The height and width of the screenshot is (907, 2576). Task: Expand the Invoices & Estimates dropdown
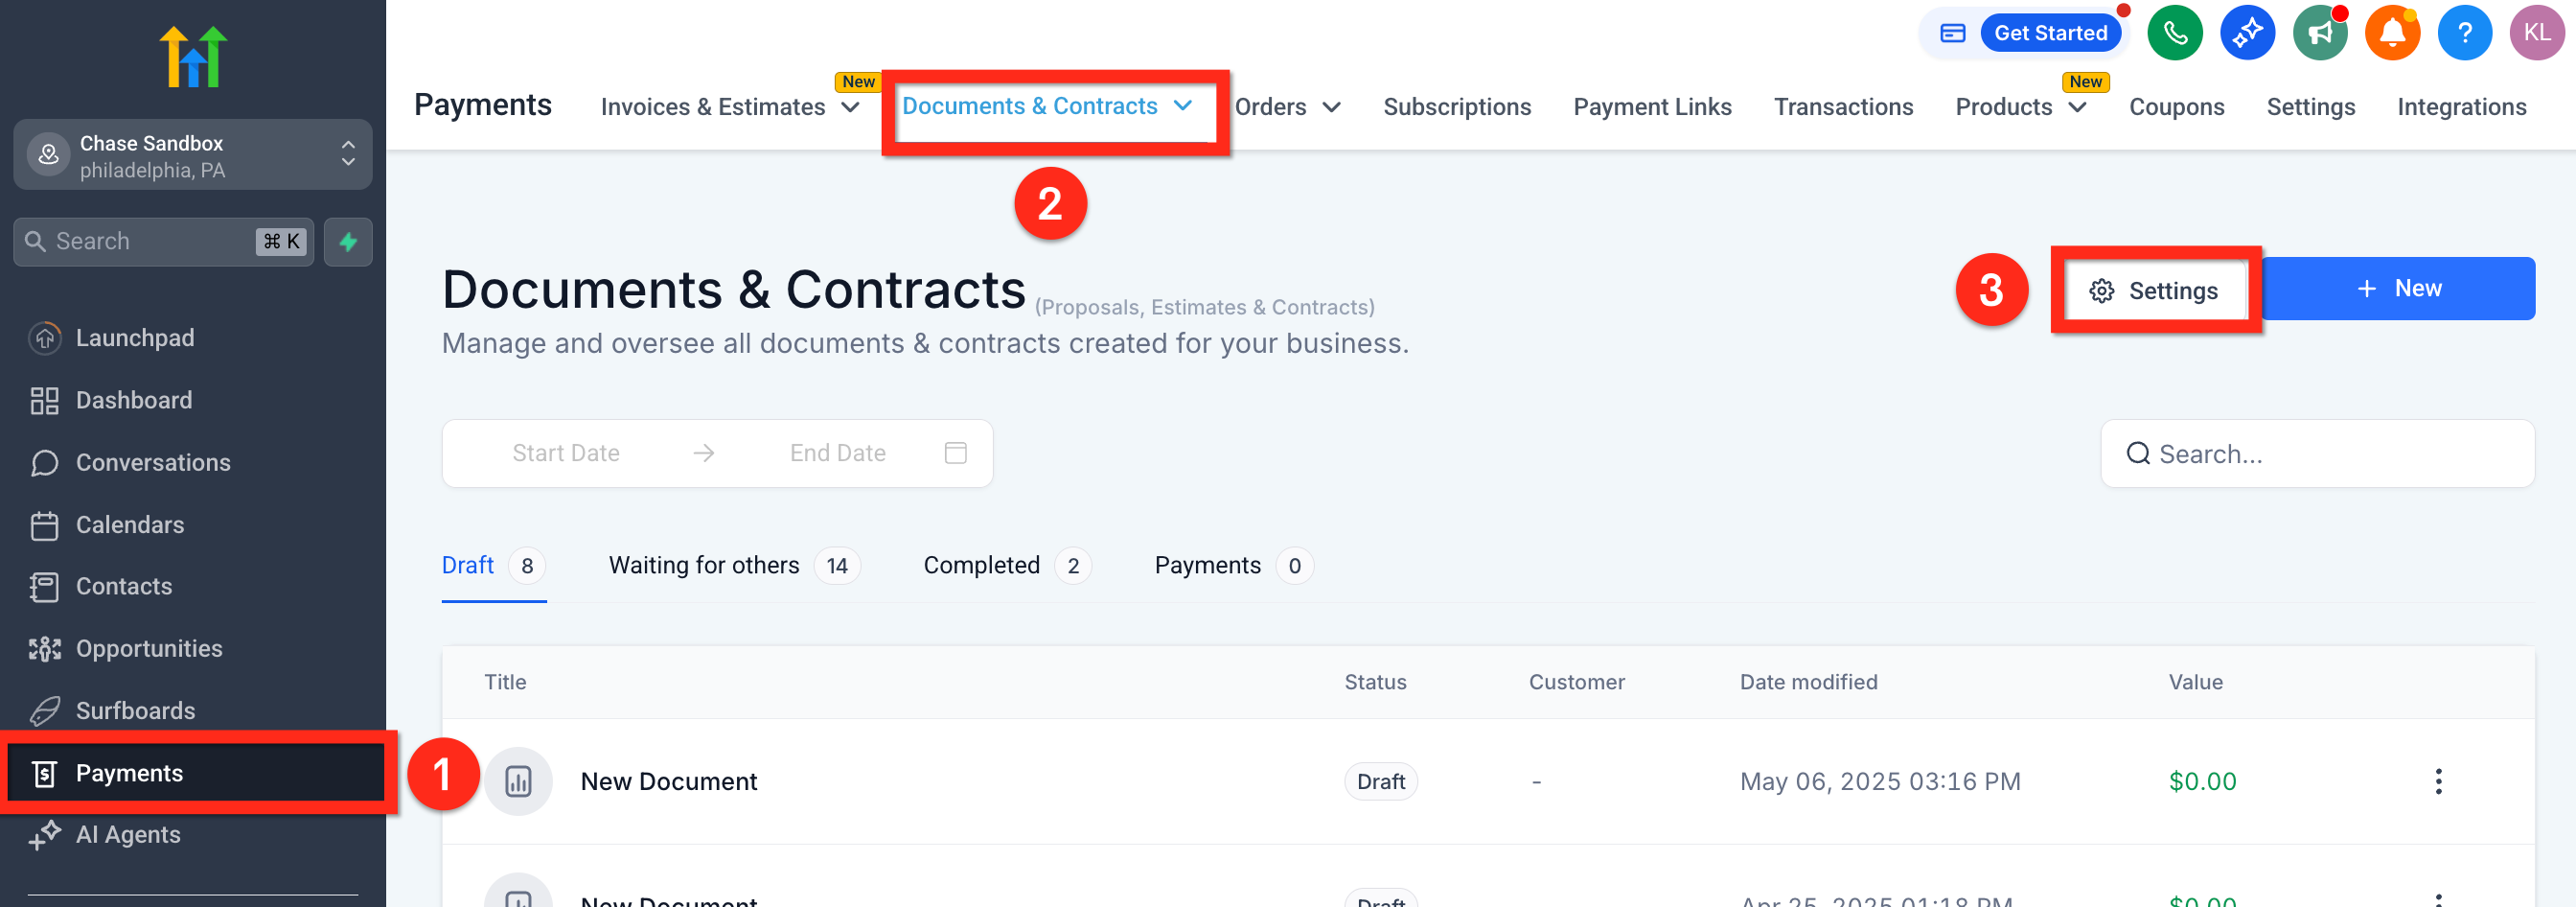pos(730,107)
